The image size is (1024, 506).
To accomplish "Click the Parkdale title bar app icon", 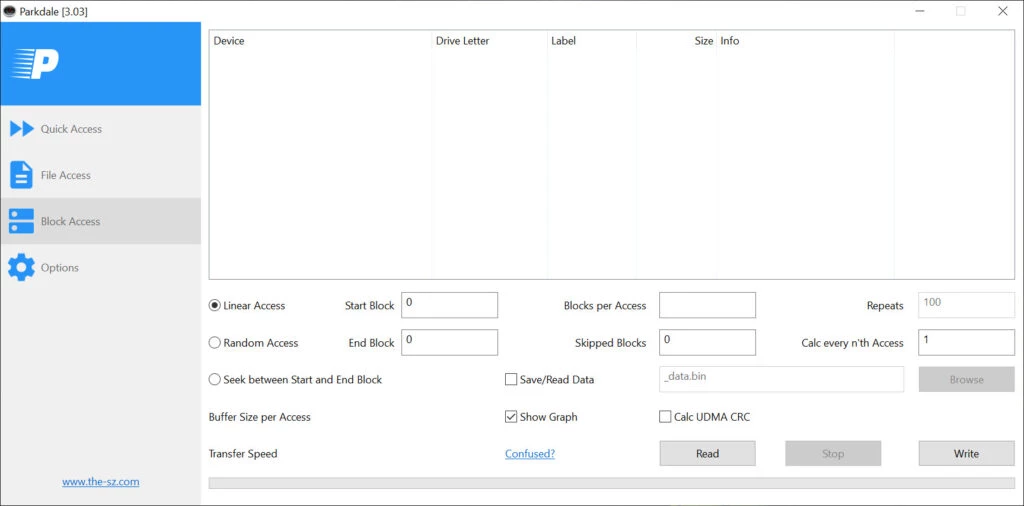I will [10, 11].
